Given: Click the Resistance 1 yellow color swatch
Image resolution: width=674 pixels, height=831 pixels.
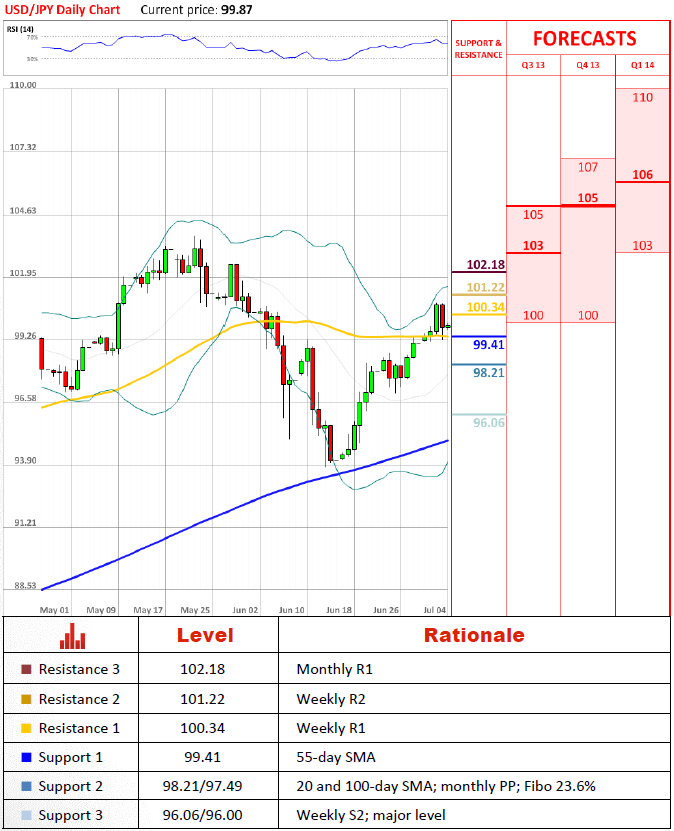Looking at the screenshot, I should [x=26, y=728].
